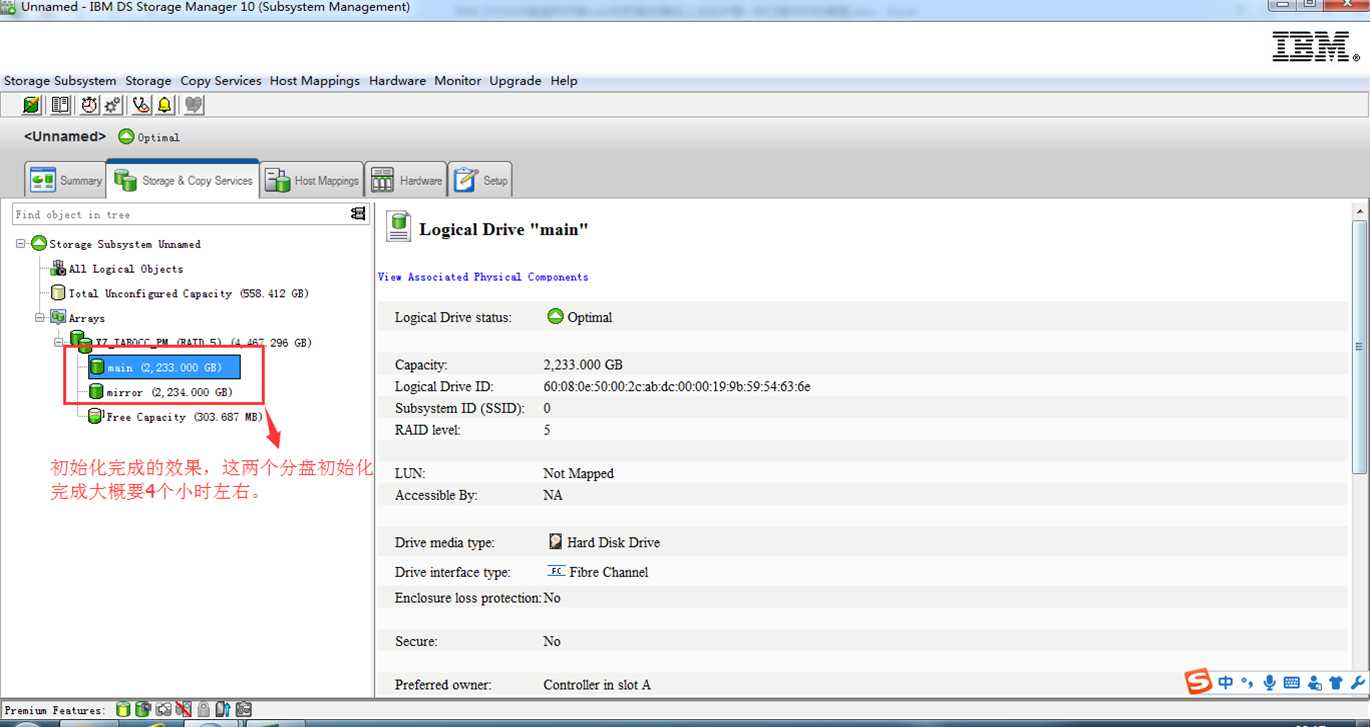Open the Hardware menu

click(x=397, y=81)
